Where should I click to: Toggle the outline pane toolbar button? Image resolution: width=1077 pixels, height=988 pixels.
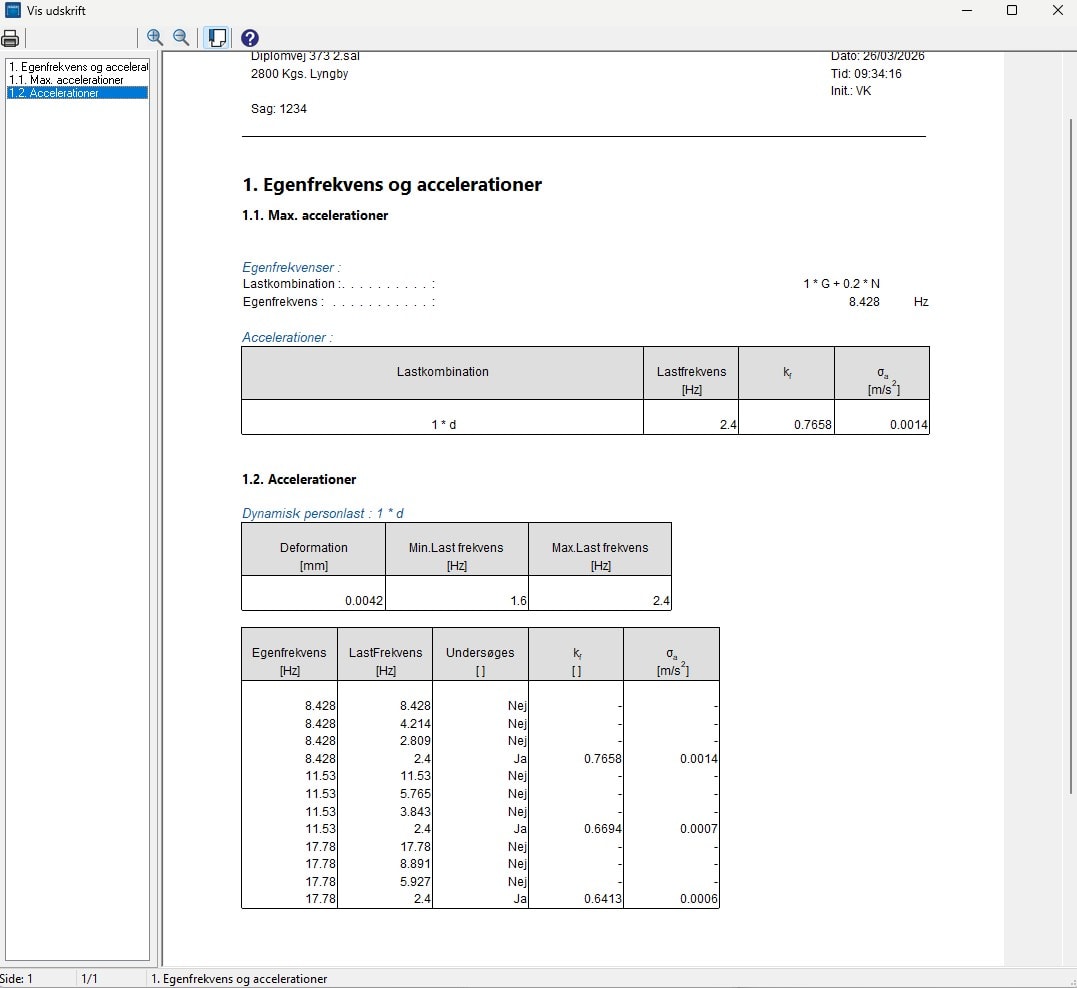[x=216, y=38]
